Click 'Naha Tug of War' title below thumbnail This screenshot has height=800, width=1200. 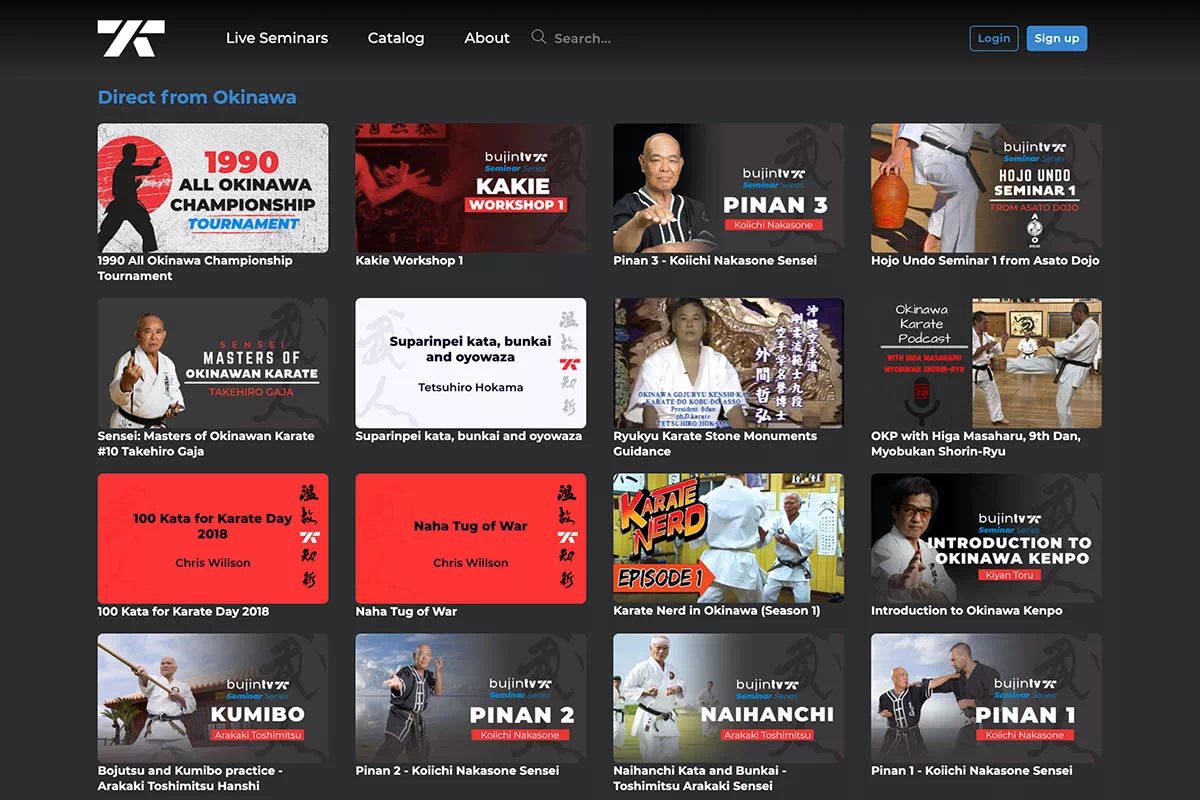point(406,611)
